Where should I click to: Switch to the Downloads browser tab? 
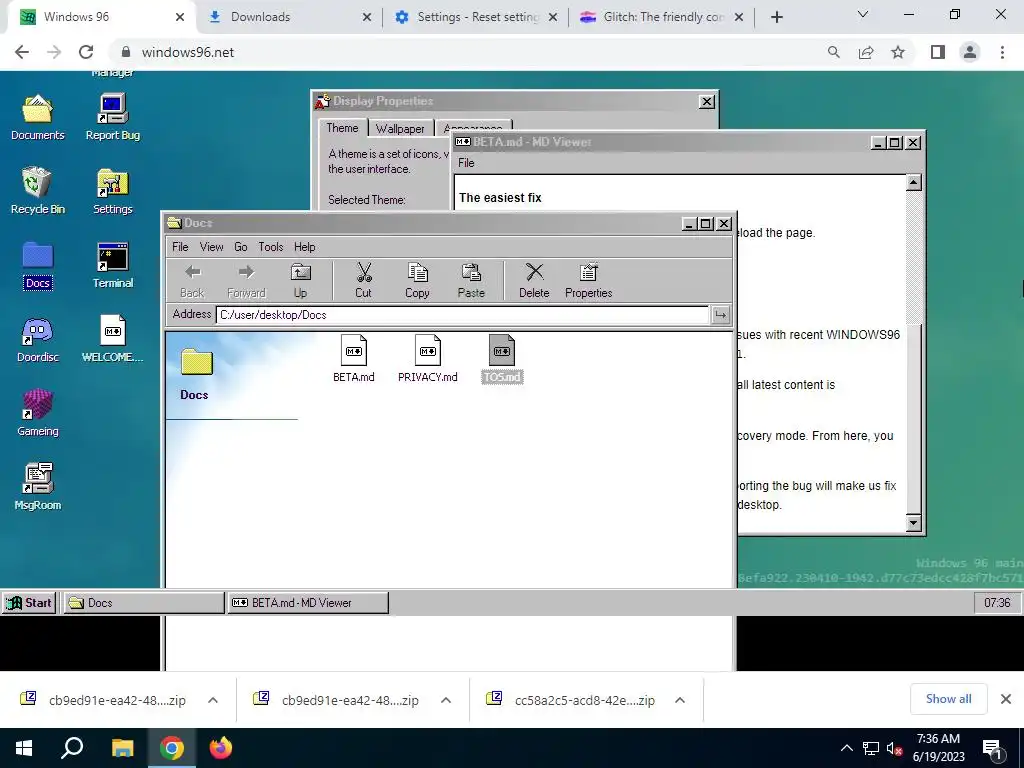[x=289, y=17]
